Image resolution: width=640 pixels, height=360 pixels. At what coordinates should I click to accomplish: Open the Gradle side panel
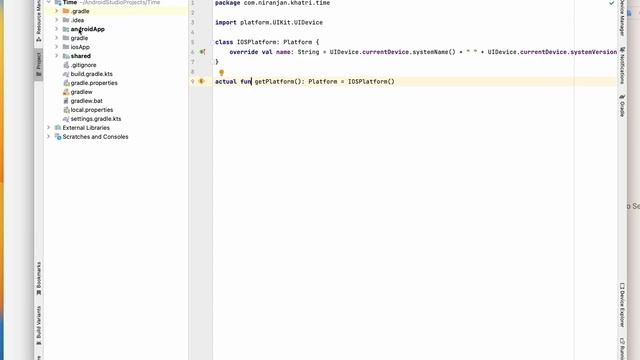coord(622,105)
